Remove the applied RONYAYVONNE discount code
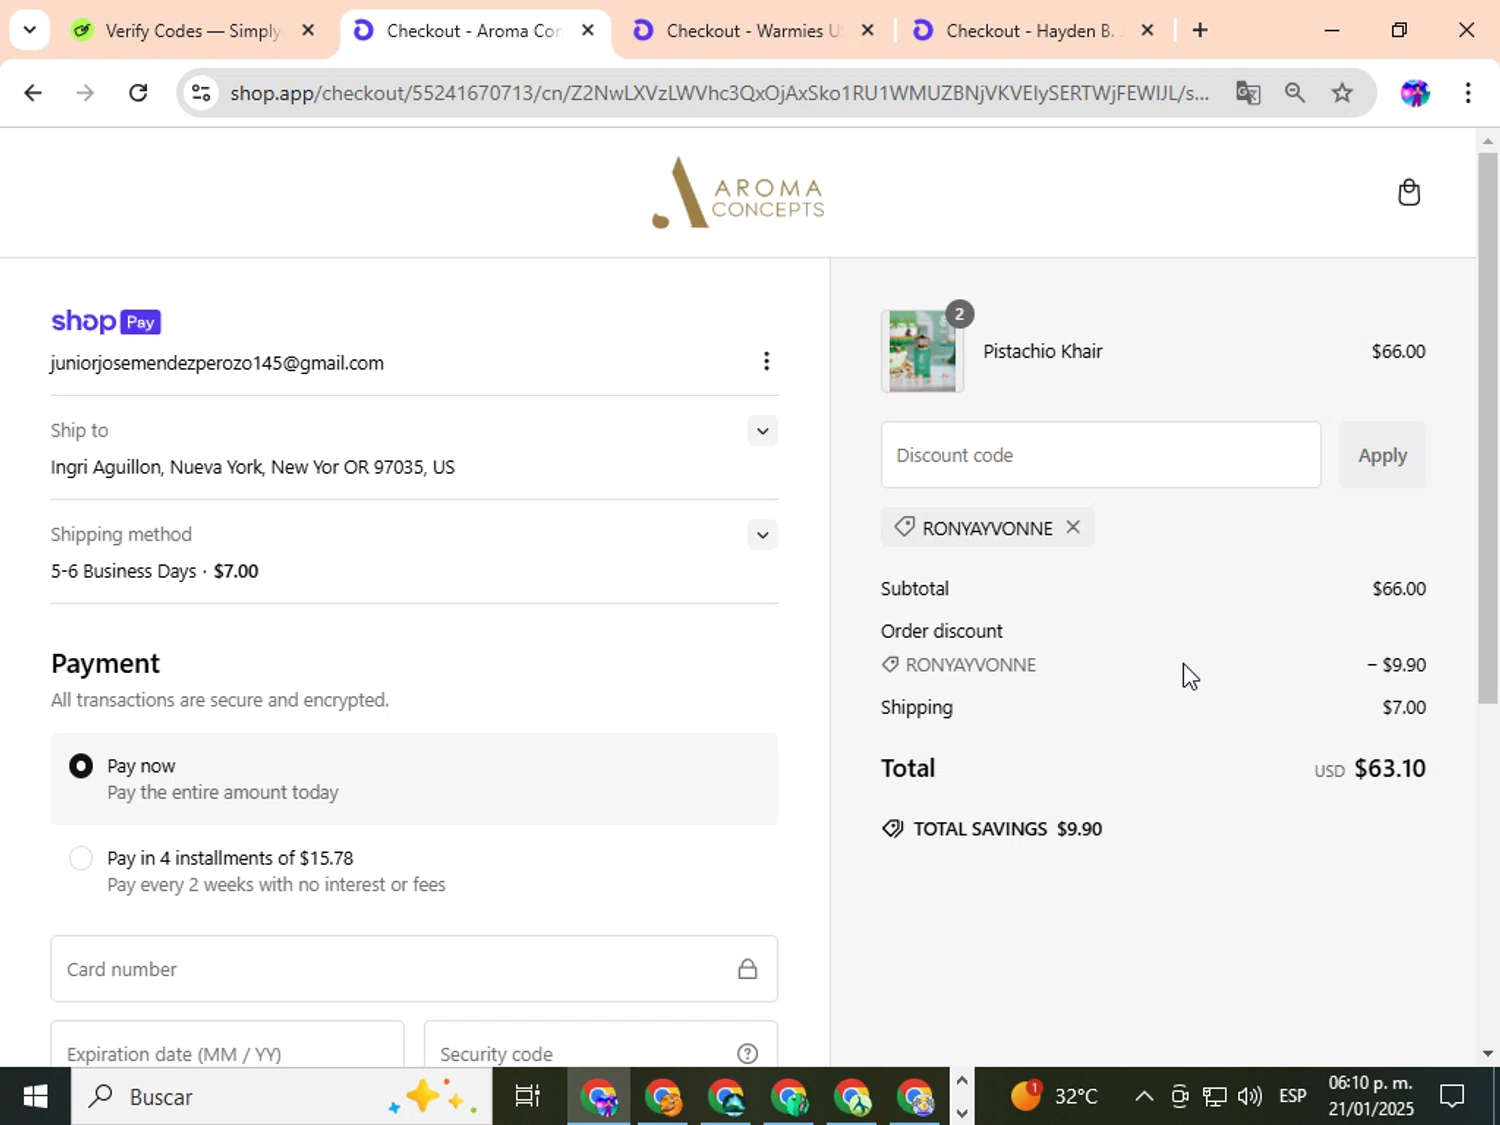 point(1073,527)
